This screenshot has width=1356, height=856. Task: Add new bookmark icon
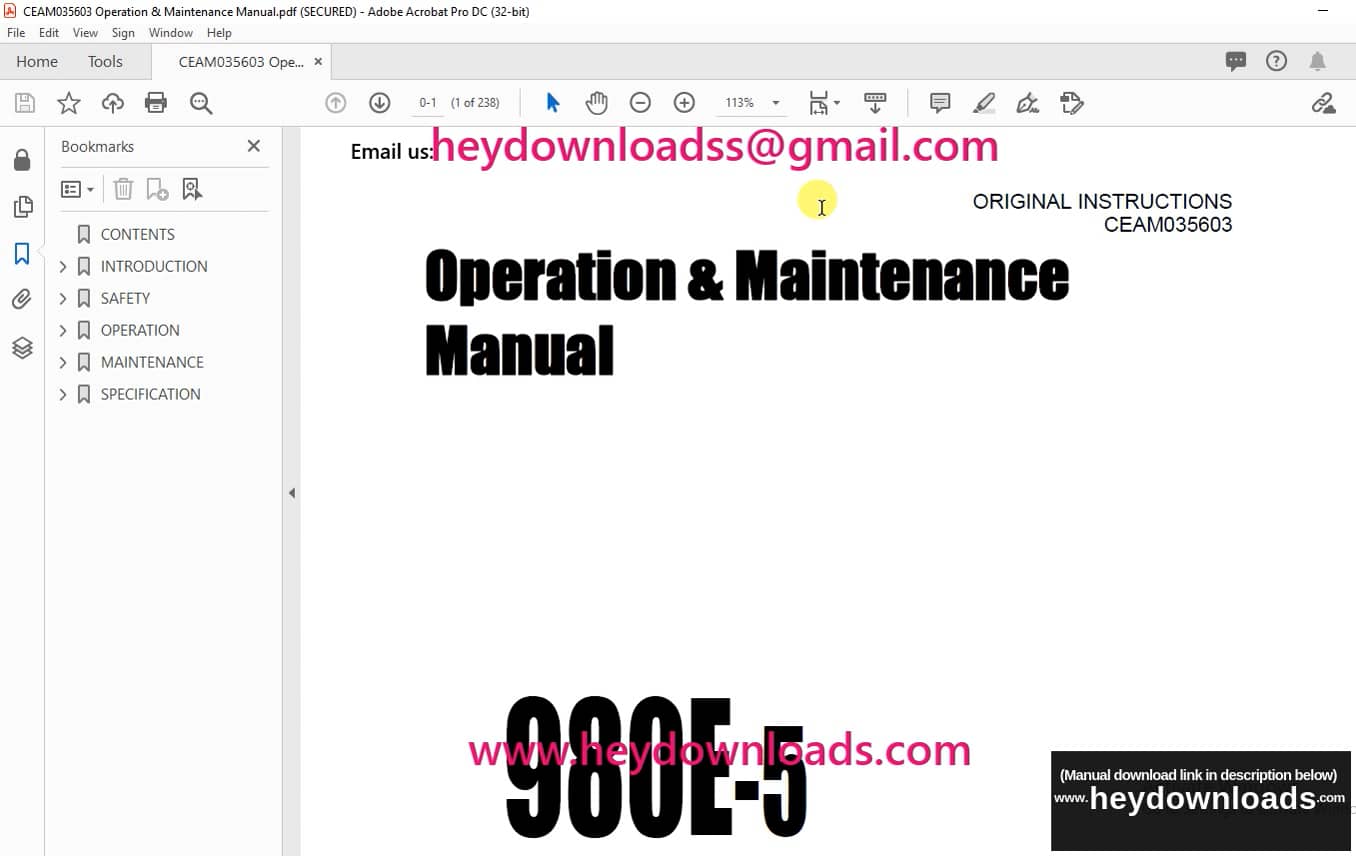click(x=157, y=189)
